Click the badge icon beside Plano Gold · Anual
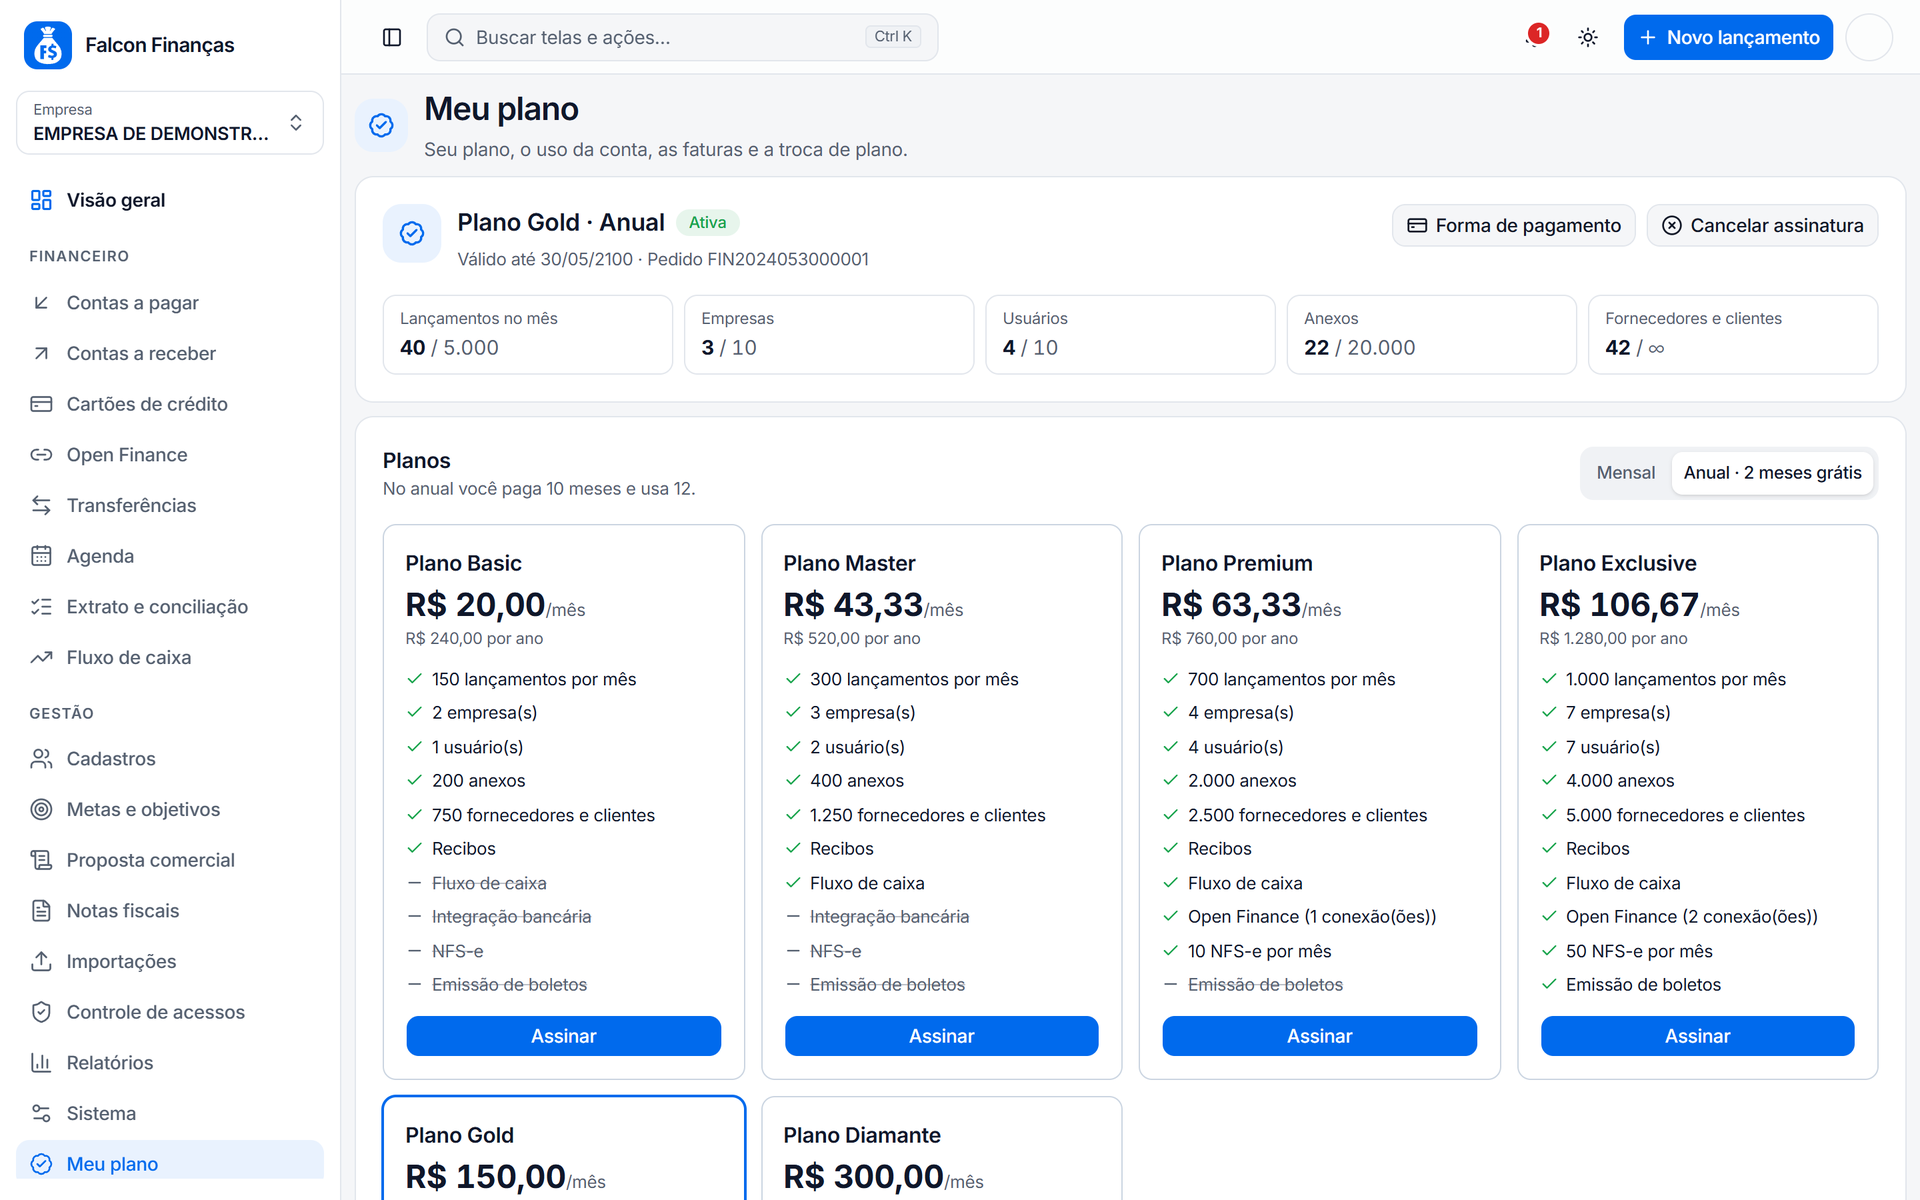The height and width of the screenshot is (1200, 1920). click(x=412, y=233)
